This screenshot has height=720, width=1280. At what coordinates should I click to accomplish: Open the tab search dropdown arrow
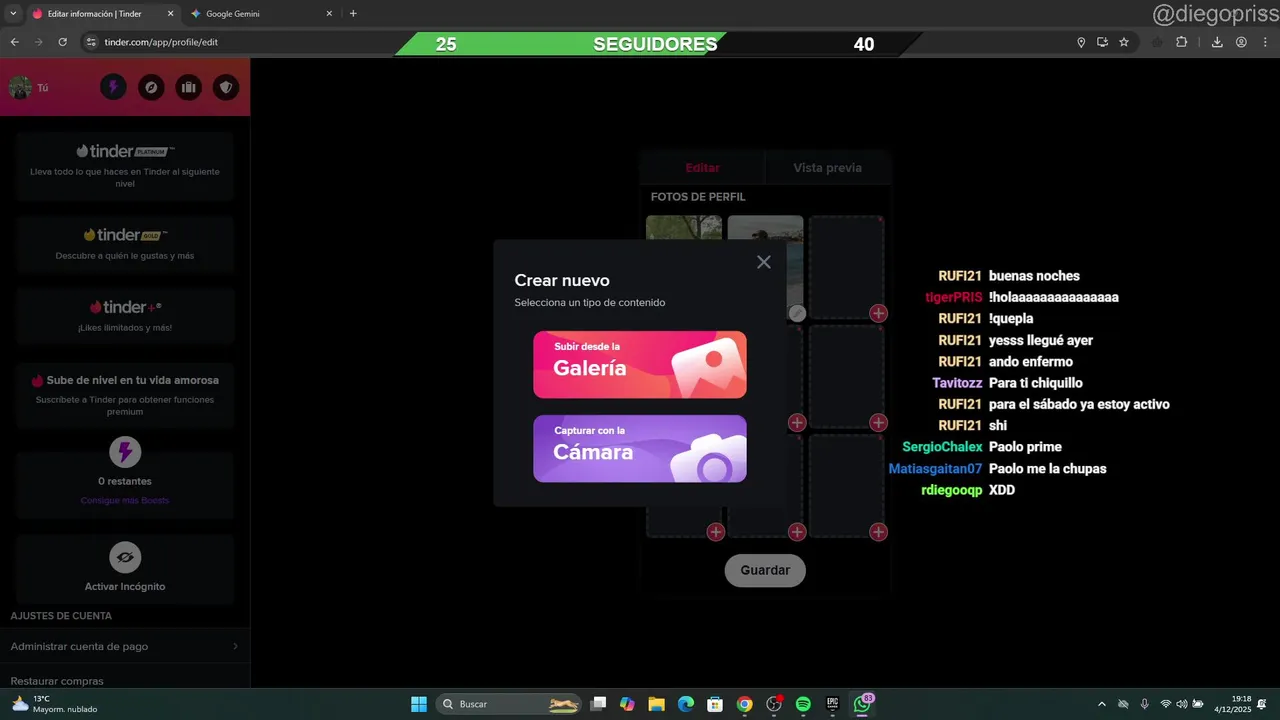(x=13, y=14)
